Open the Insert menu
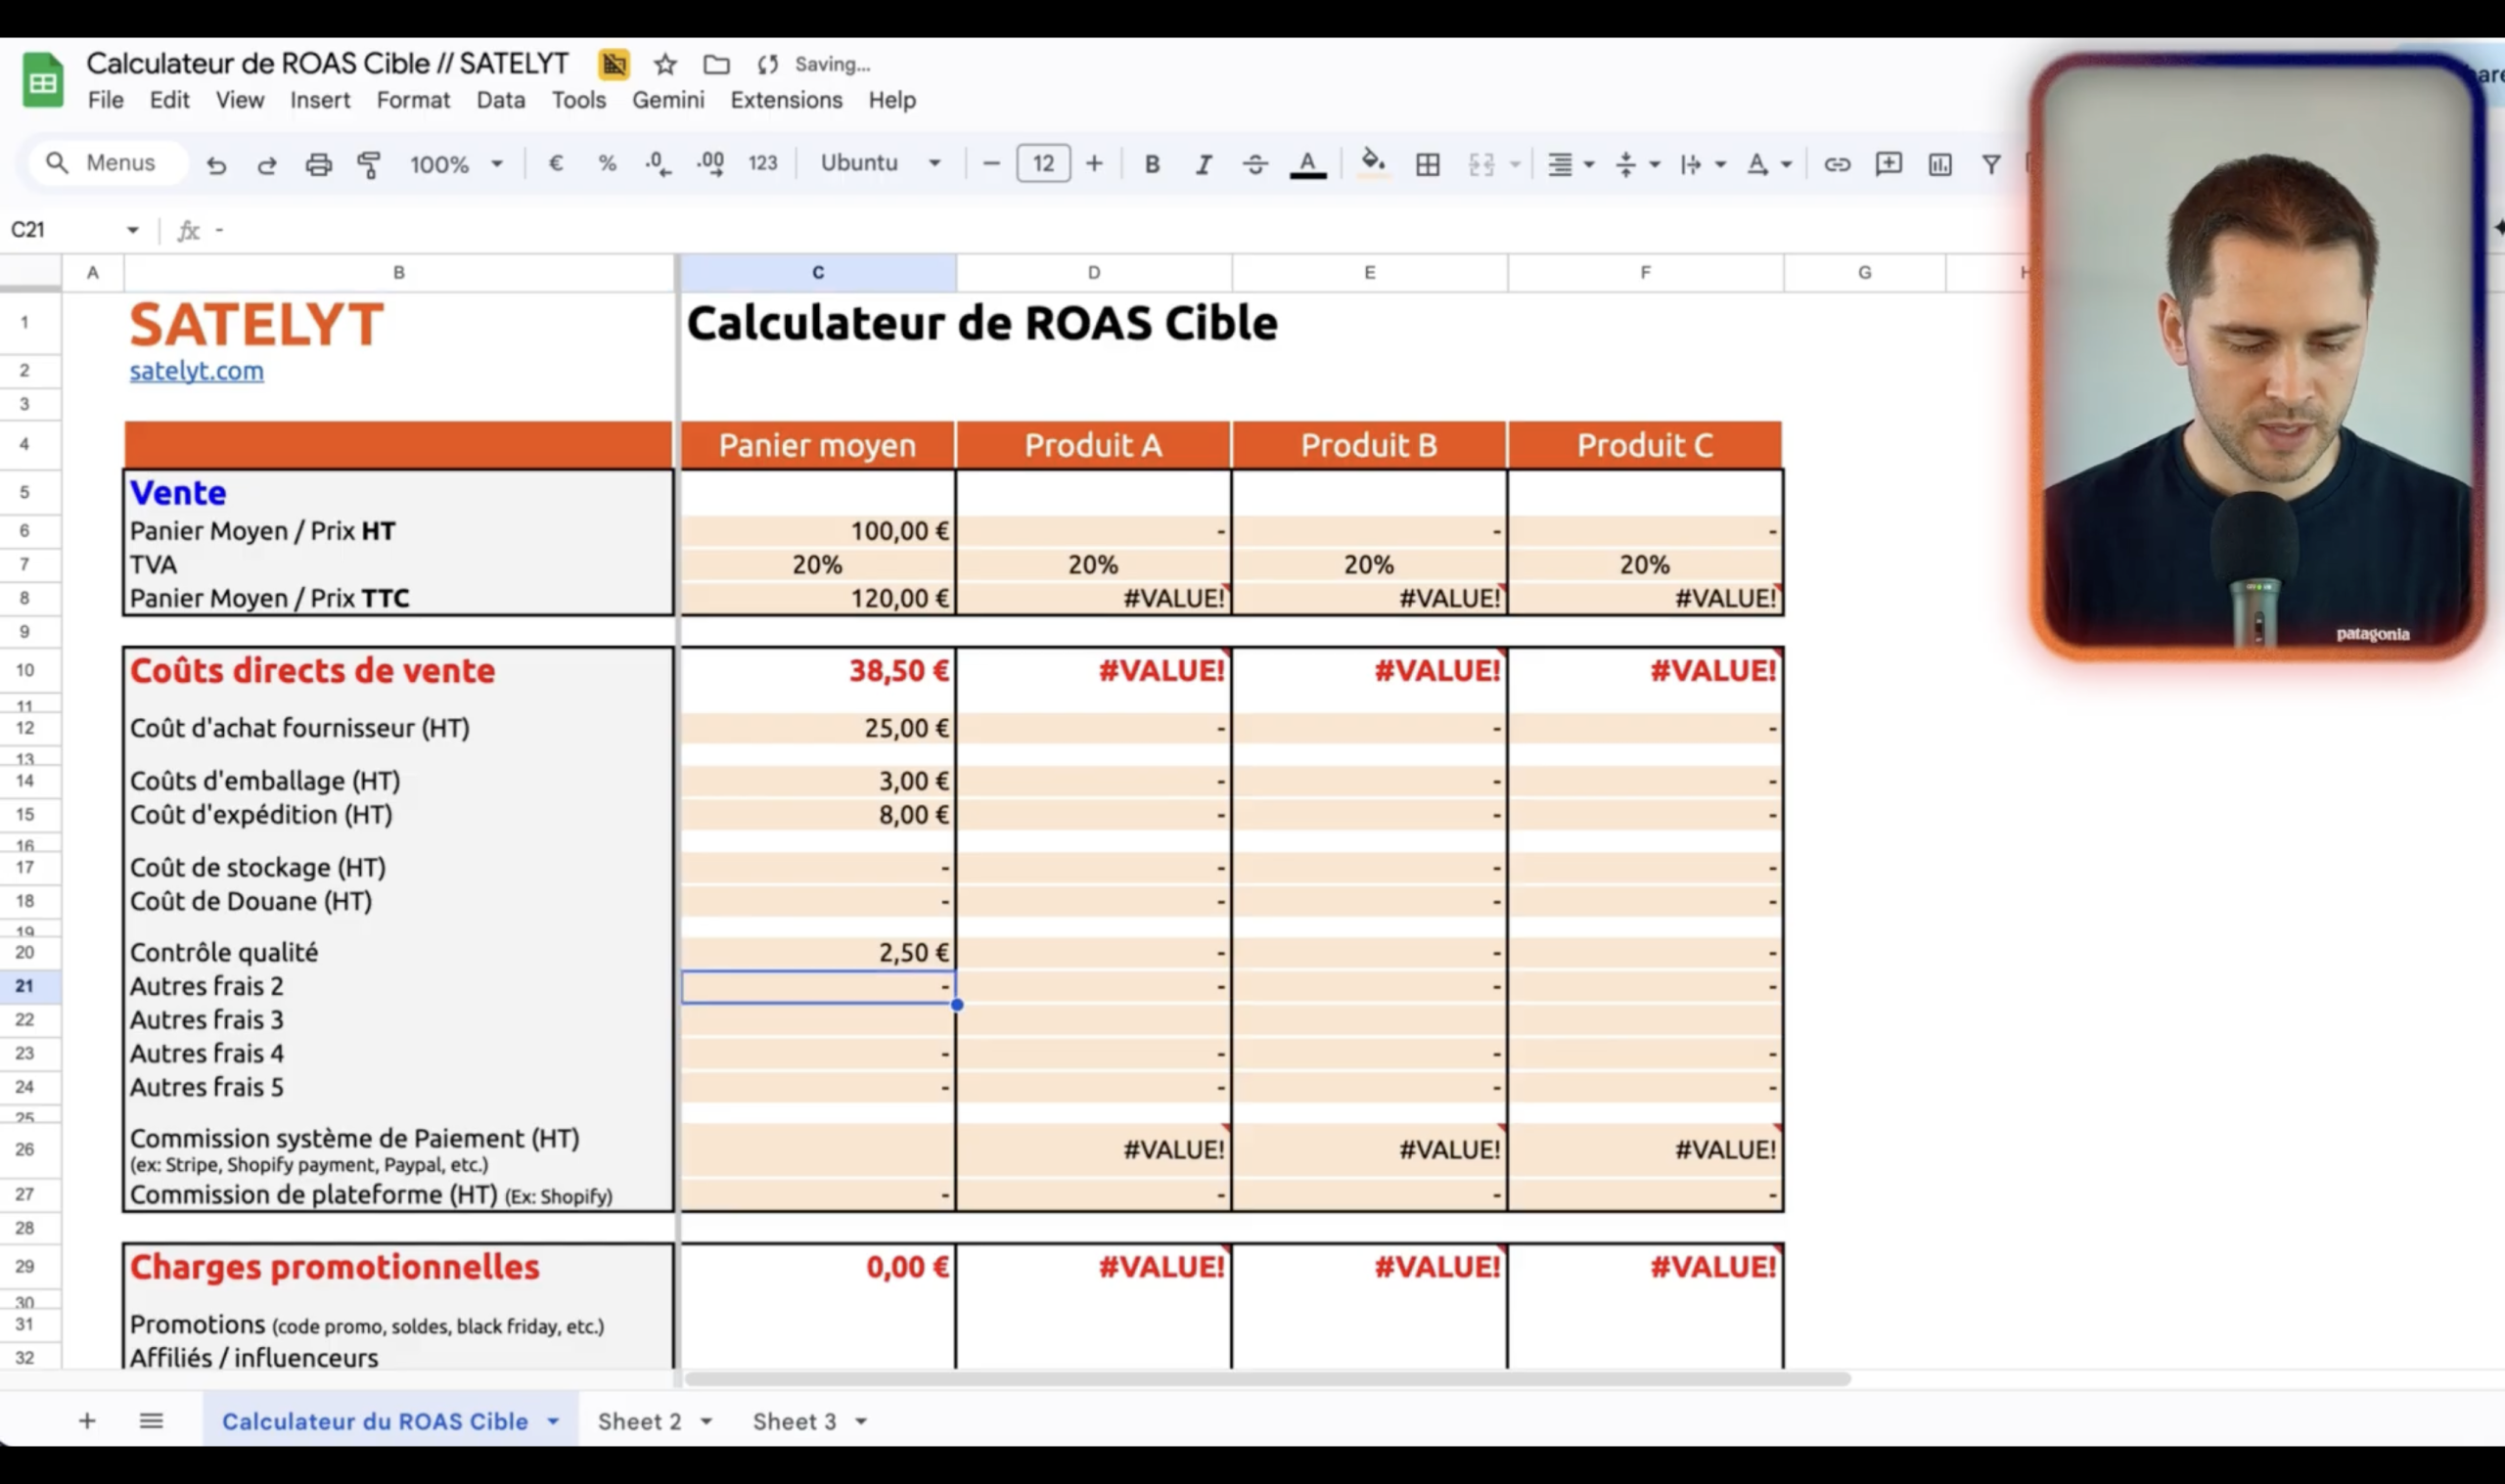2505x1484 pixels. point(320,100)
